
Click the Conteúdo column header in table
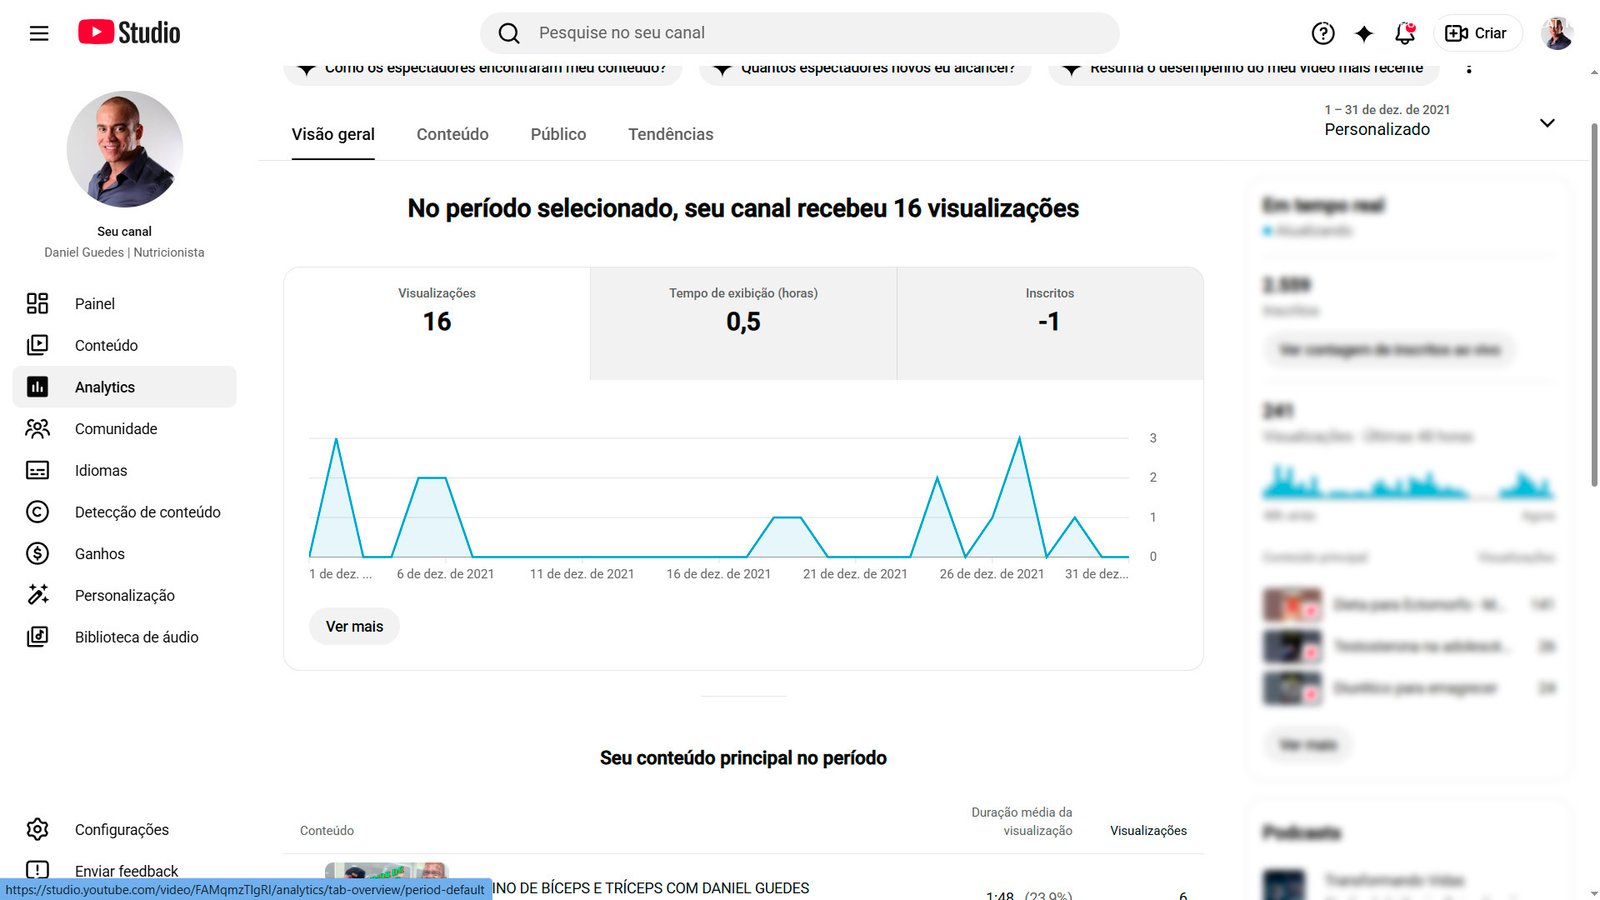327,831
